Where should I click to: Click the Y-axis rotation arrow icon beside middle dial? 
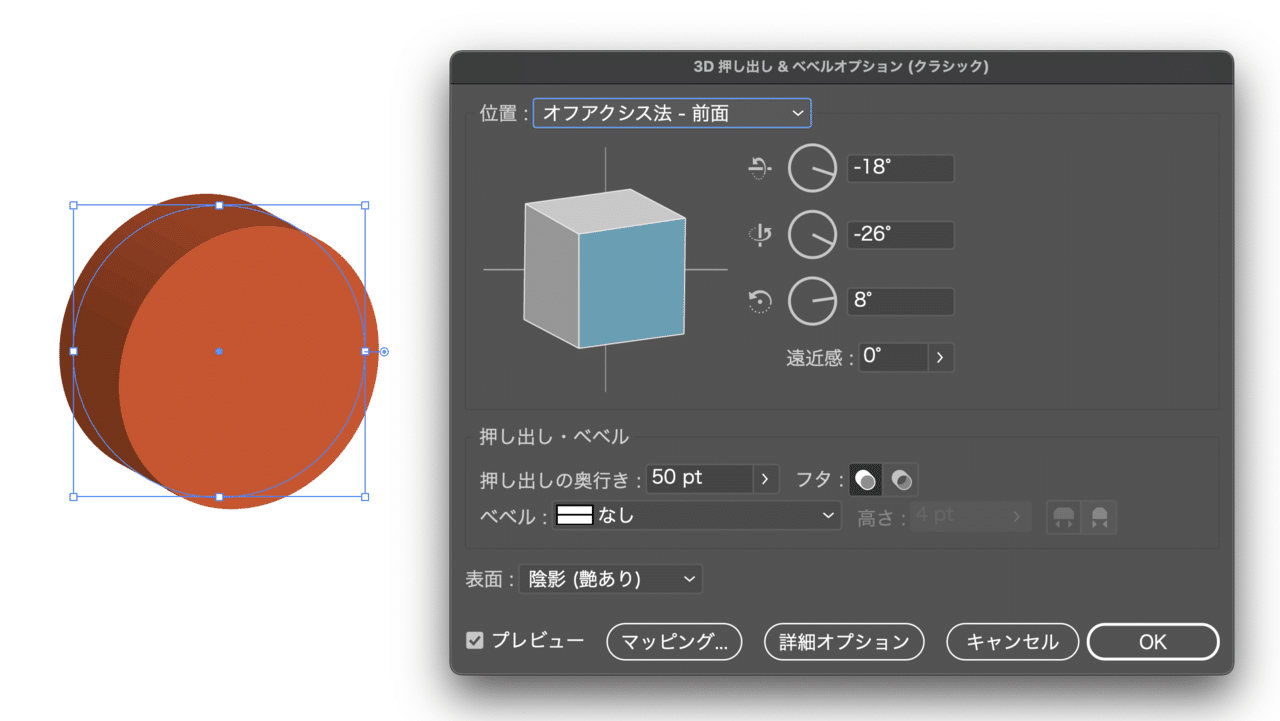(759, 234)
